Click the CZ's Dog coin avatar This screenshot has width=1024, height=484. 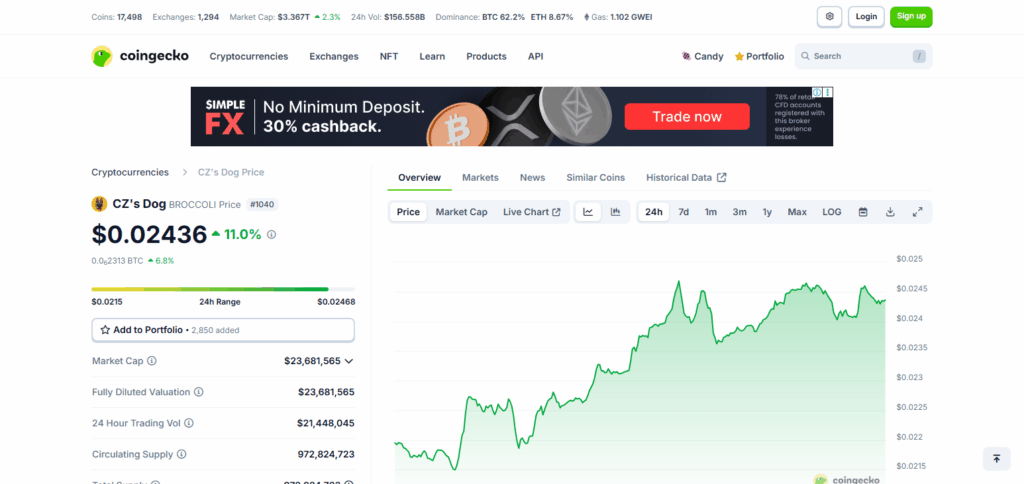tap(99, 204)
